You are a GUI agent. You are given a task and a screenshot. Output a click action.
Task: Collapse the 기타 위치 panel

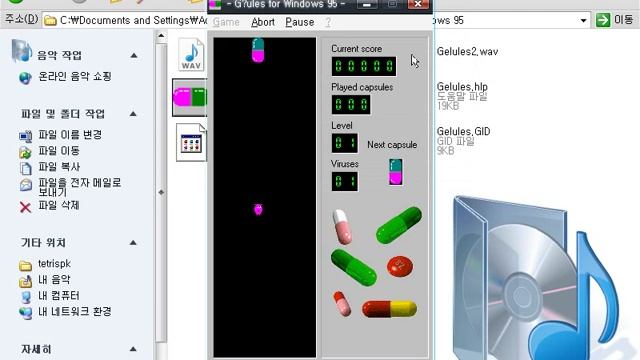pyautogui.click(x=133, y=243)
